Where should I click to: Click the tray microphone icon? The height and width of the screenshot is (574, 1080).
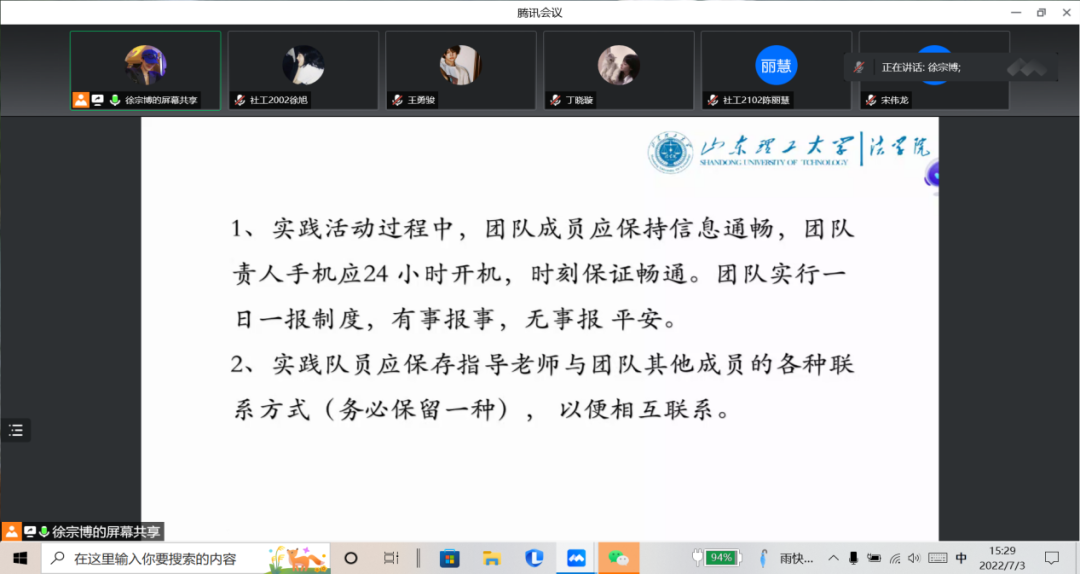click(x=853, y=558)
